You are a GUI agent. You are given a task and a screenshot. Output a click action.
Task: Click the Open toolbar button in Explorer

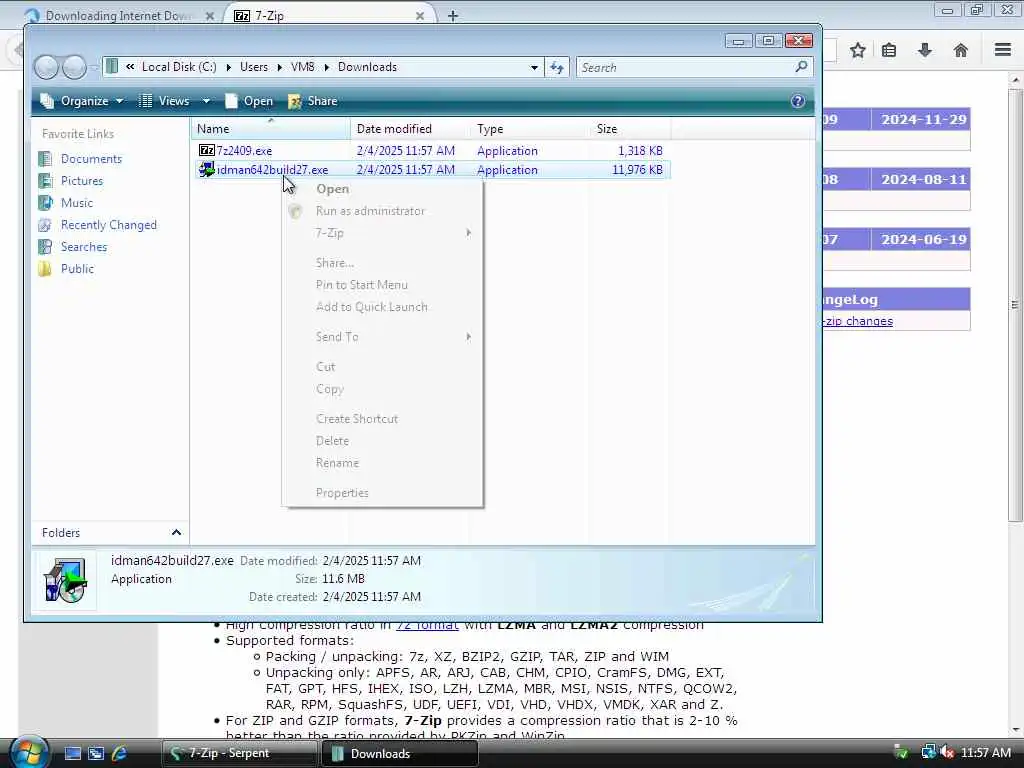click(249, 101)
